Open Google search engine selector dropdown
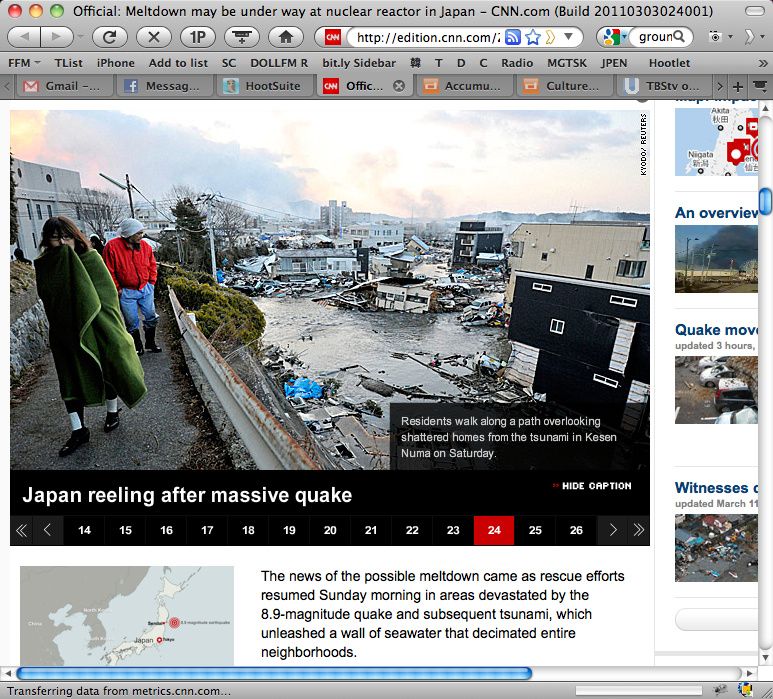 pos(615,37)
